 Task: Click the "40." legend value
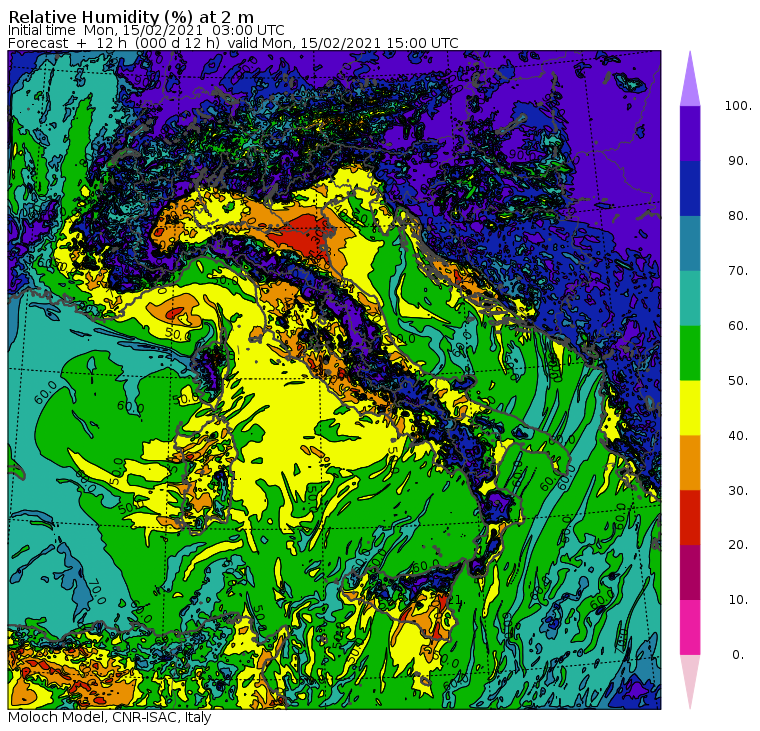point(738,435)
